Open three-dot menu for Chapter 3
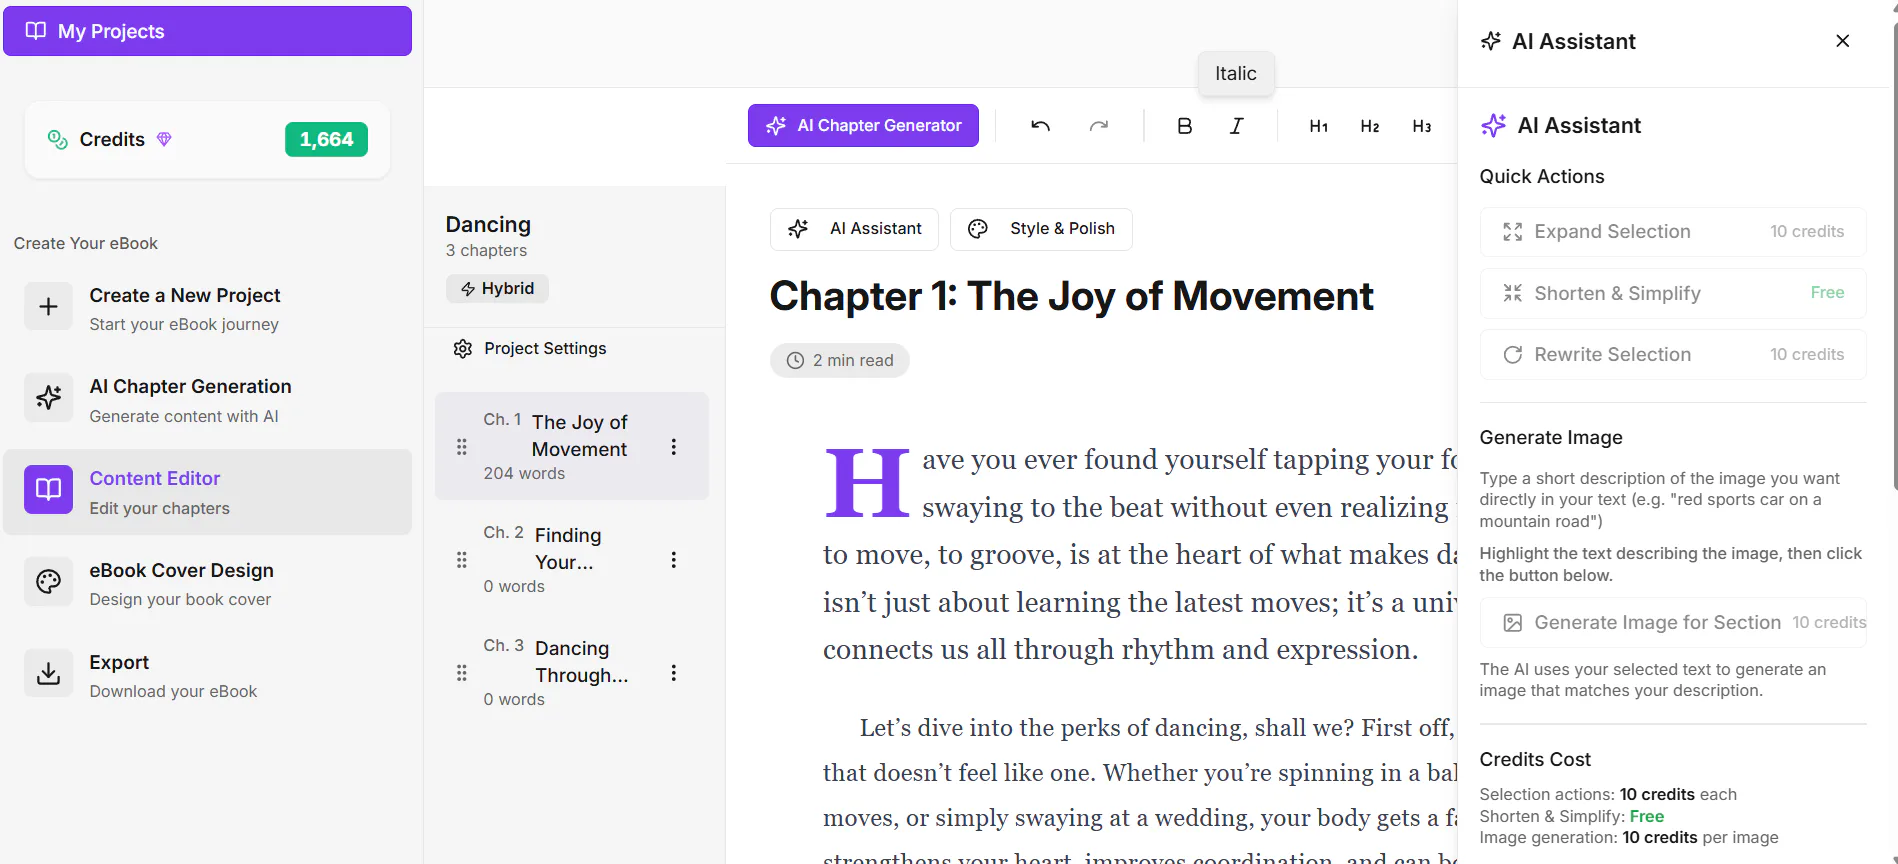Viewport: 1898px width, 864px height. [674, 673]
